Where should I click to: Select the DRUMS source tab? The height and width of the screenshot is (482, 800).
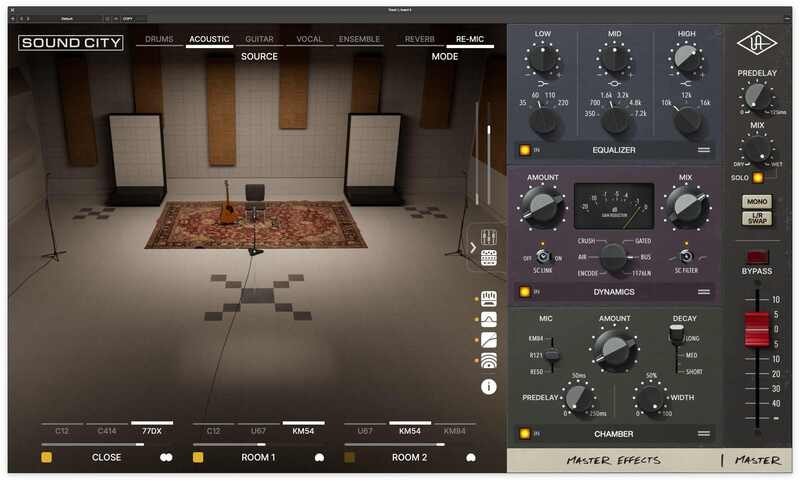158,40
